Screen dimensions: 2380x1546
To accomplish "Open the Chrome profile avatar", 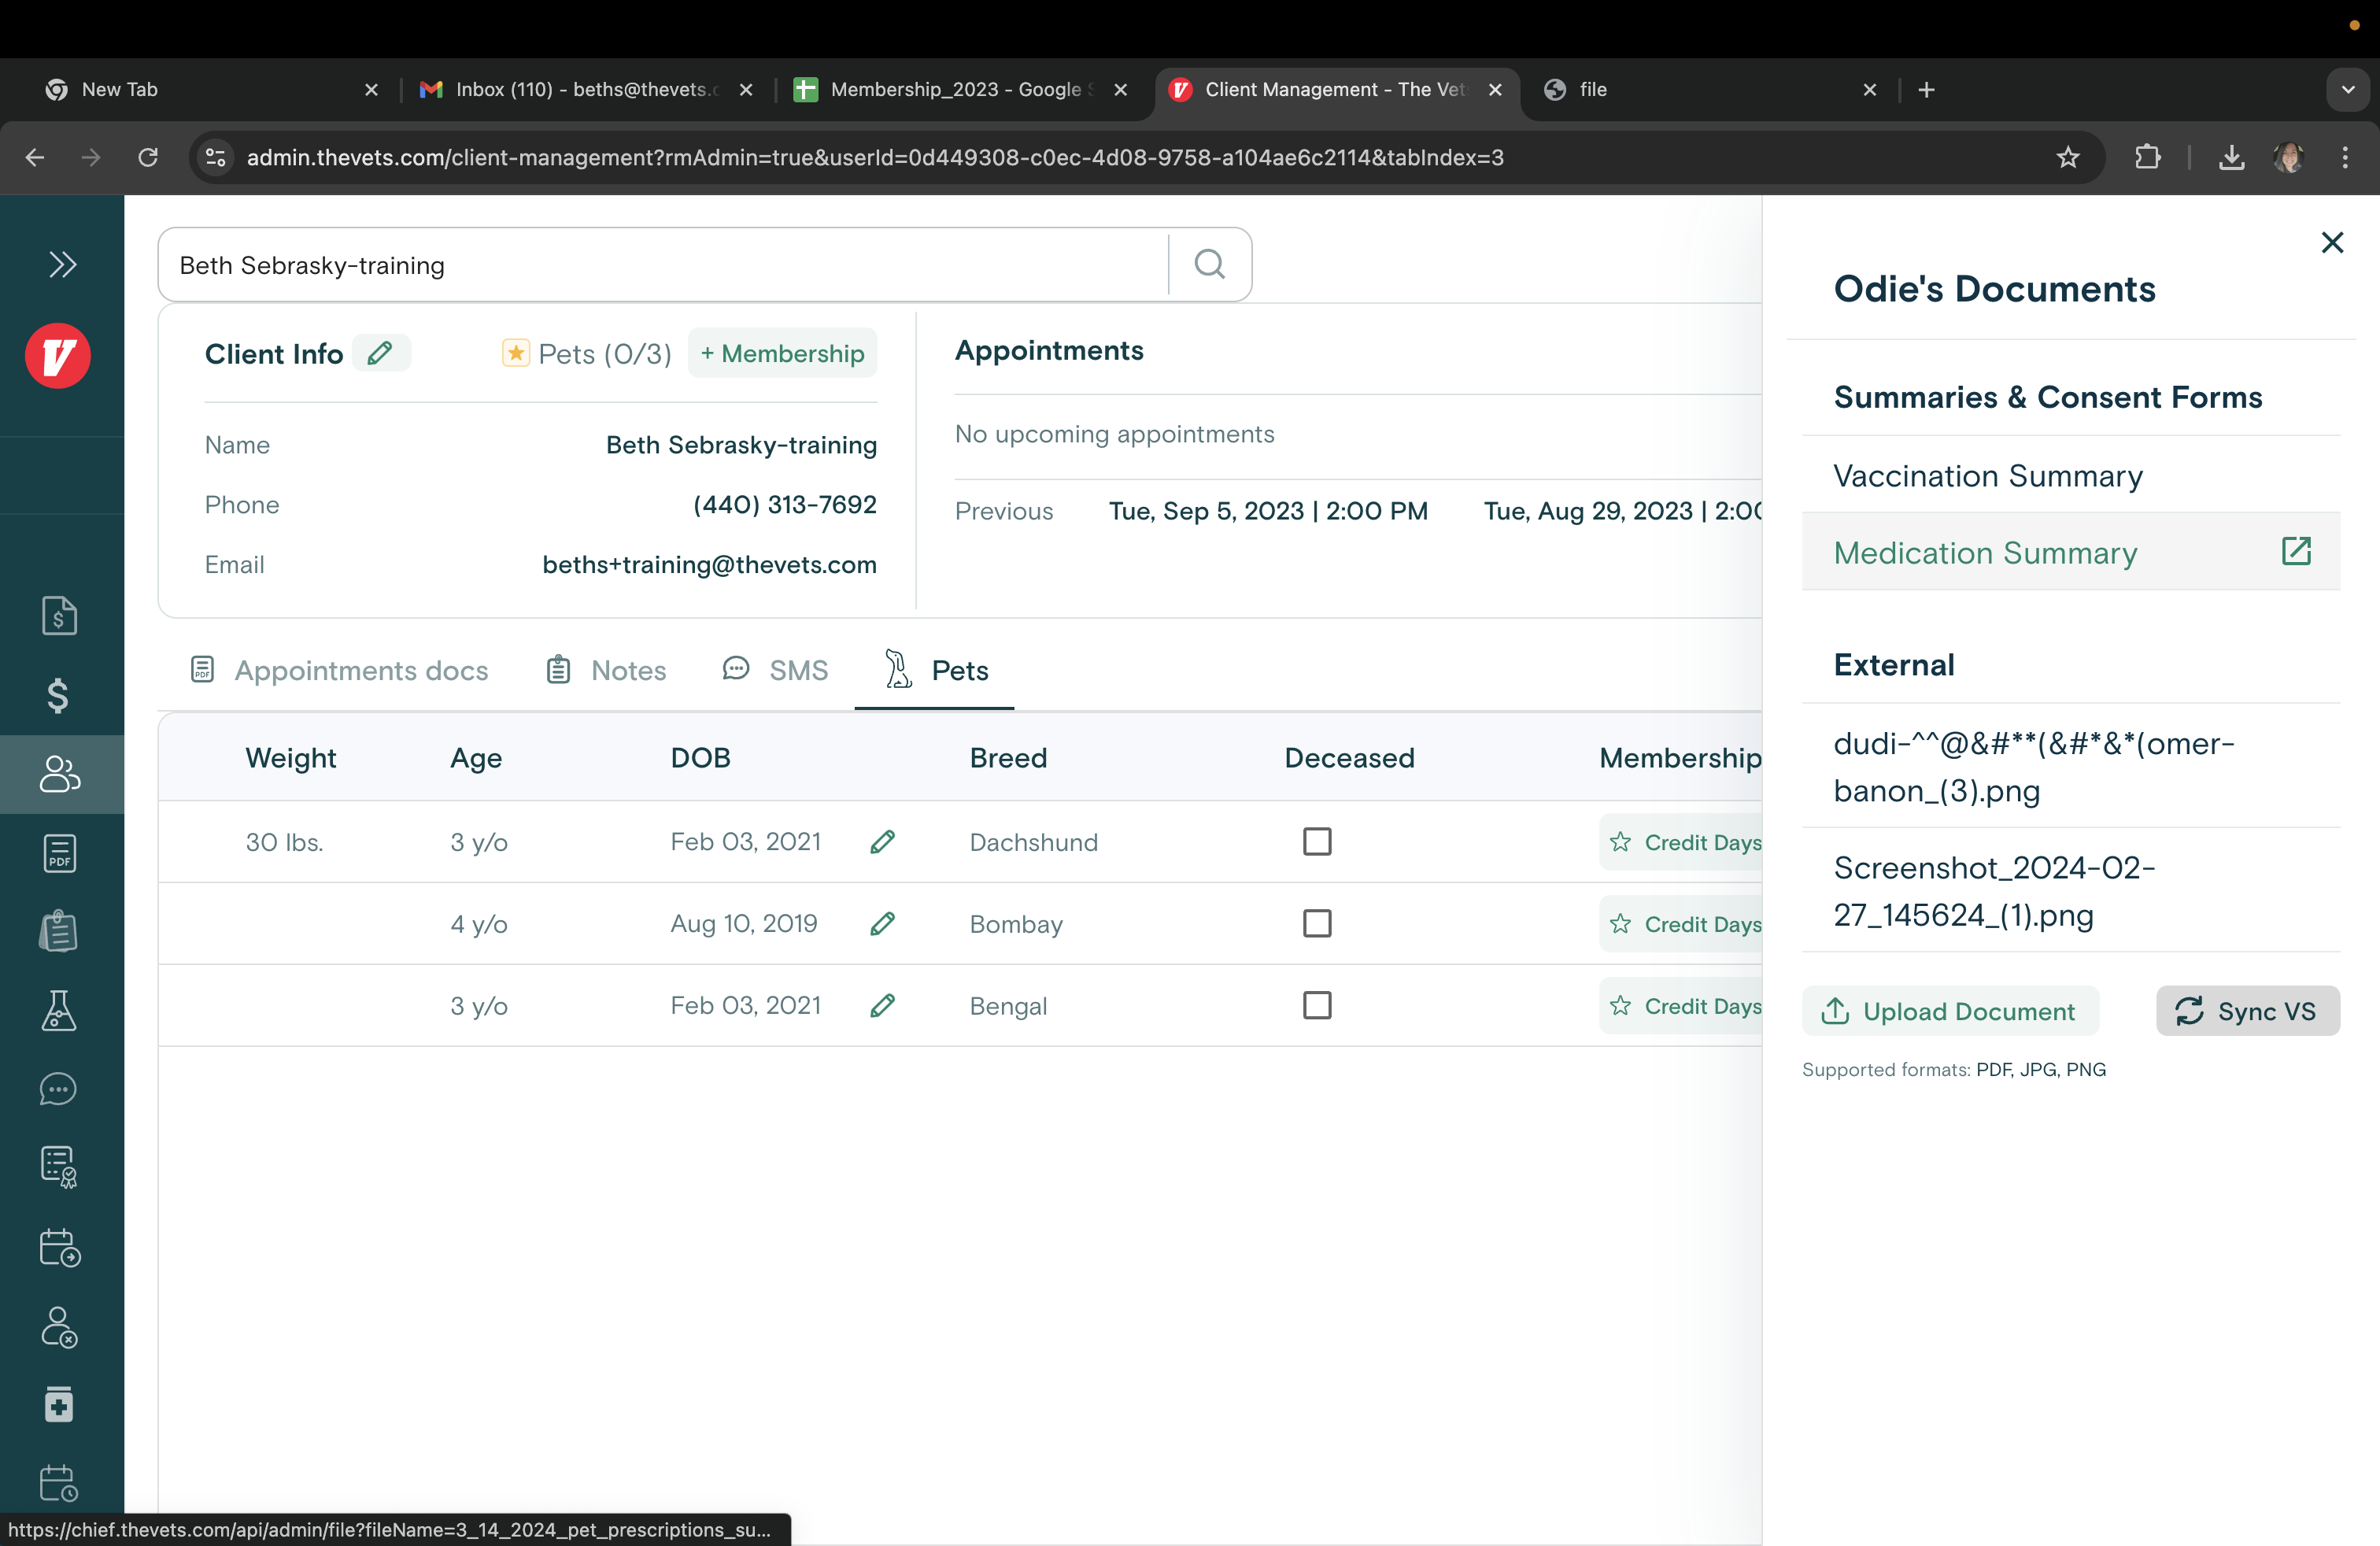I will [2289, 157].
